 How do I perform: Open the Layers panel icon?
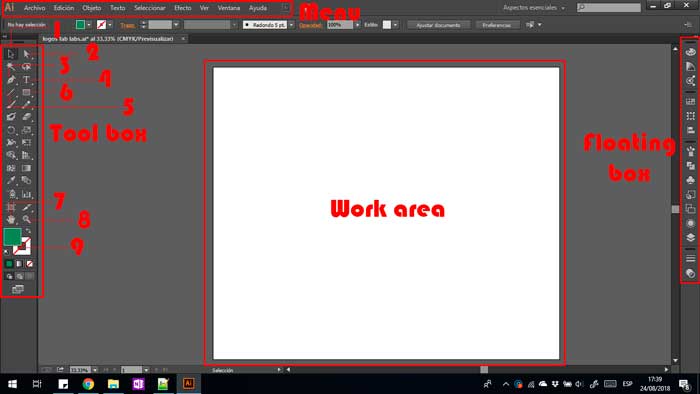point(691,237)
